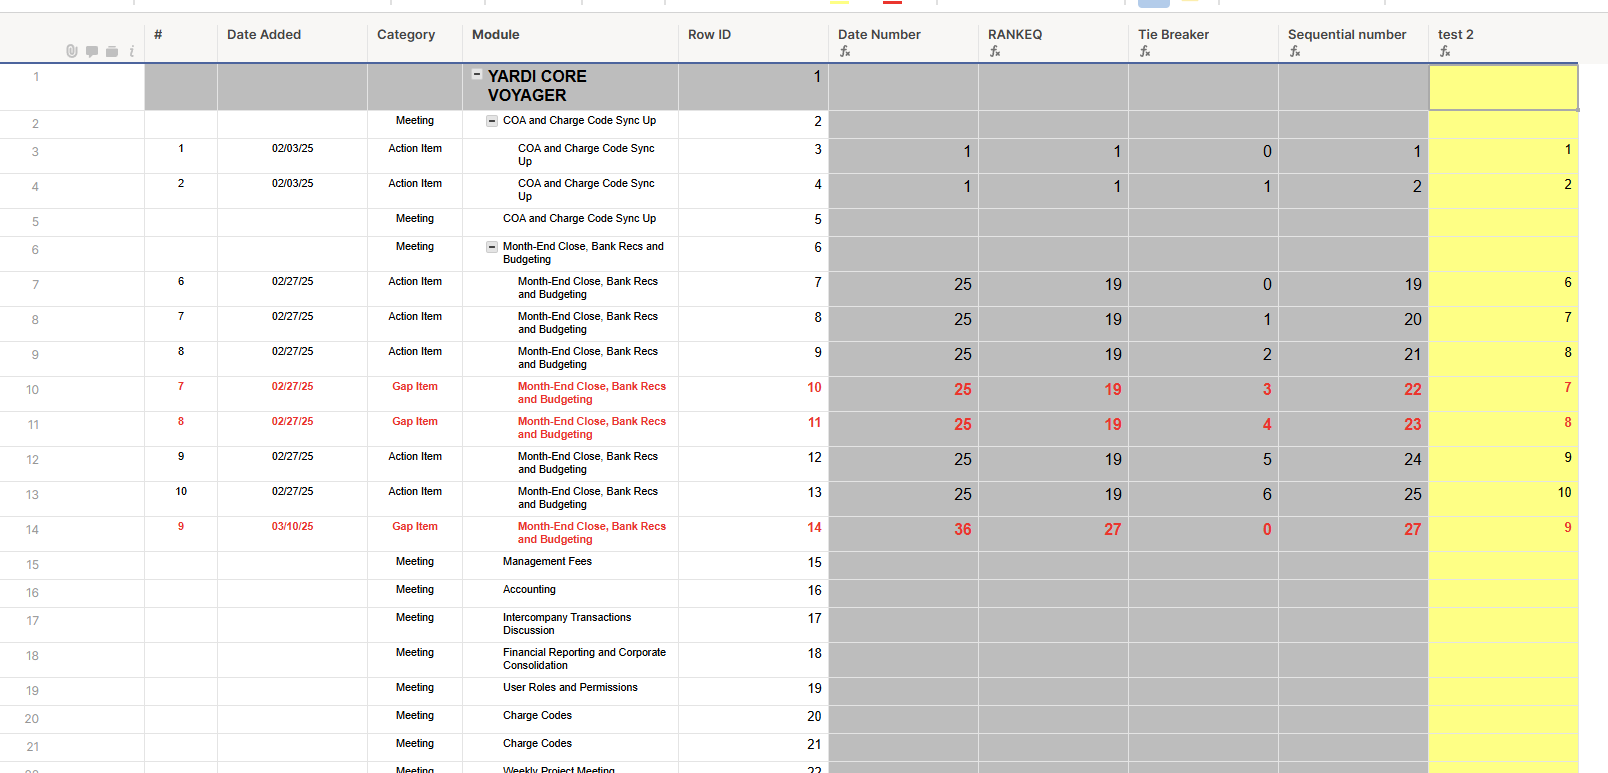The height and width of the screenshot is (773, 1608).
Task: Click the Row ID value 19
Action: pyautogui.click(x=814, y=689)
